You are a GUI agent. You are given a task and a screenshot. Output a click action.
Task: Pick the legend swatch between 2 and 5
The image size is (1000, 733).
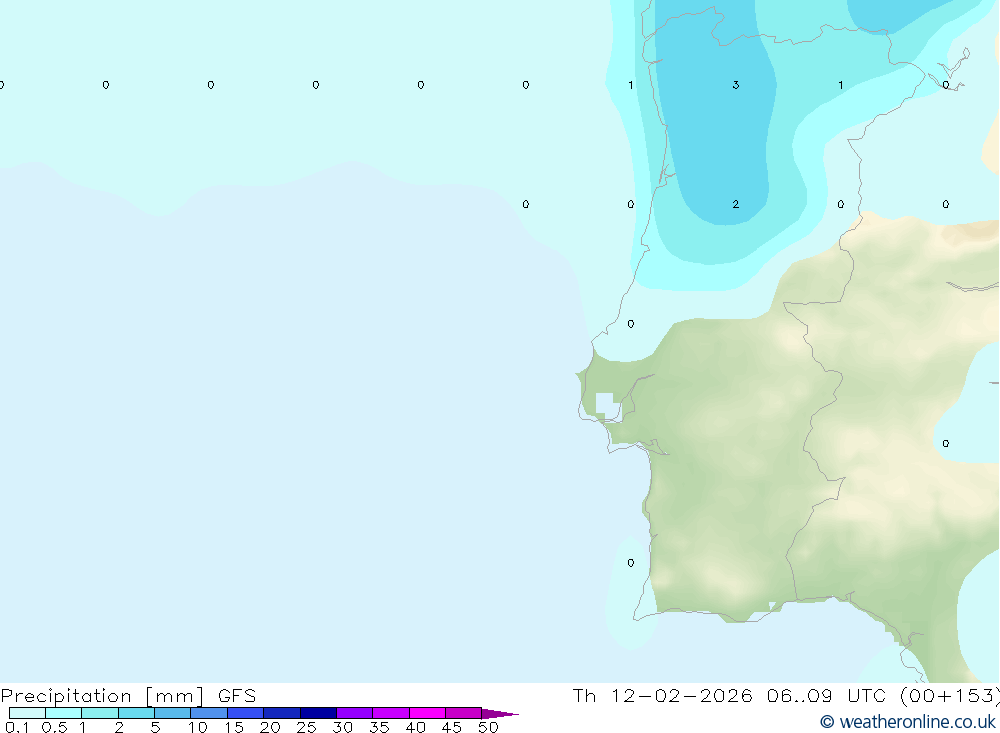pos(136,713)
